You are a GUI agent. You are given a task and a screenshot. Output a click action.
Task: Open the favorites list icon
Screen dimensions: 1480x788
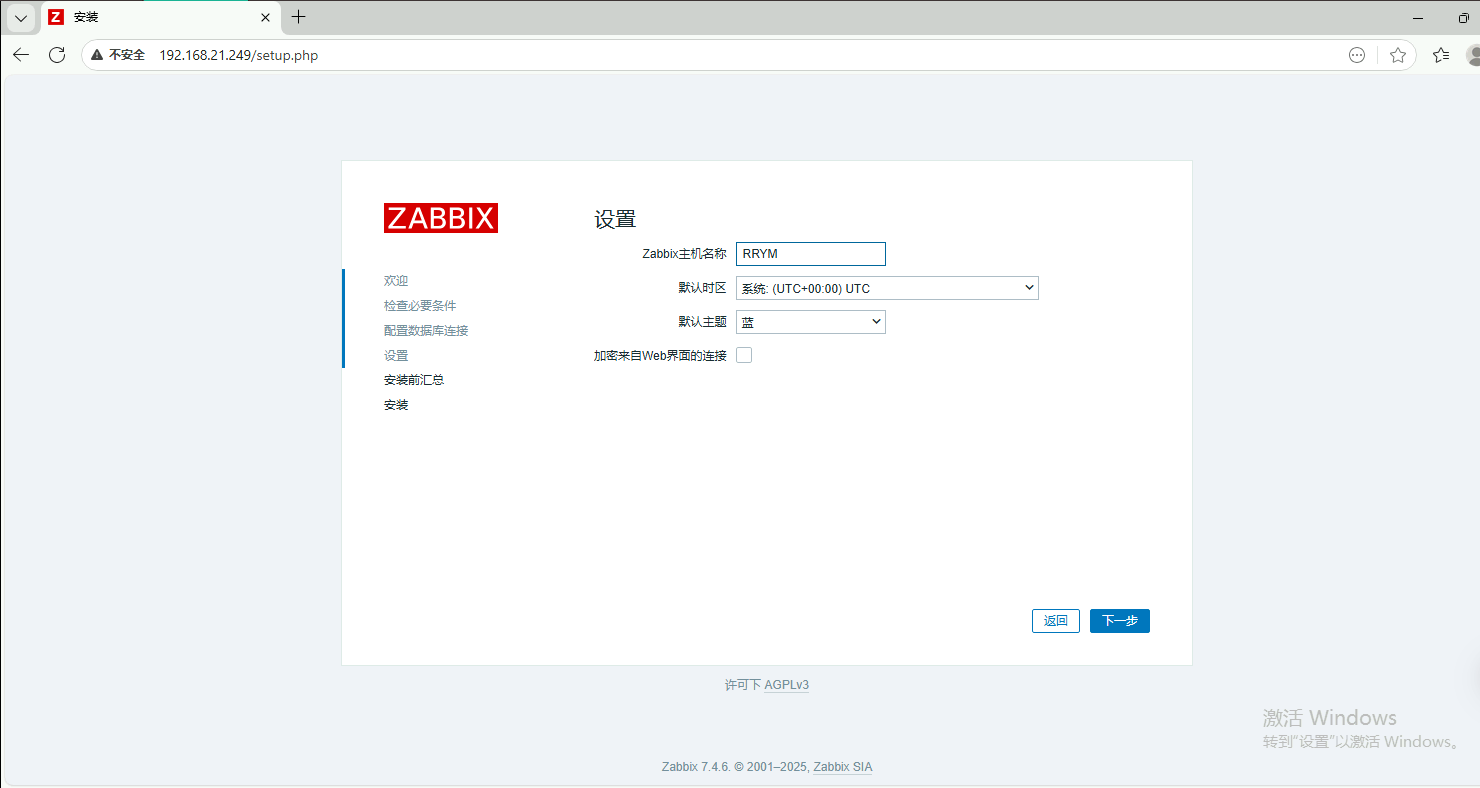click(x=1440, y=55)
